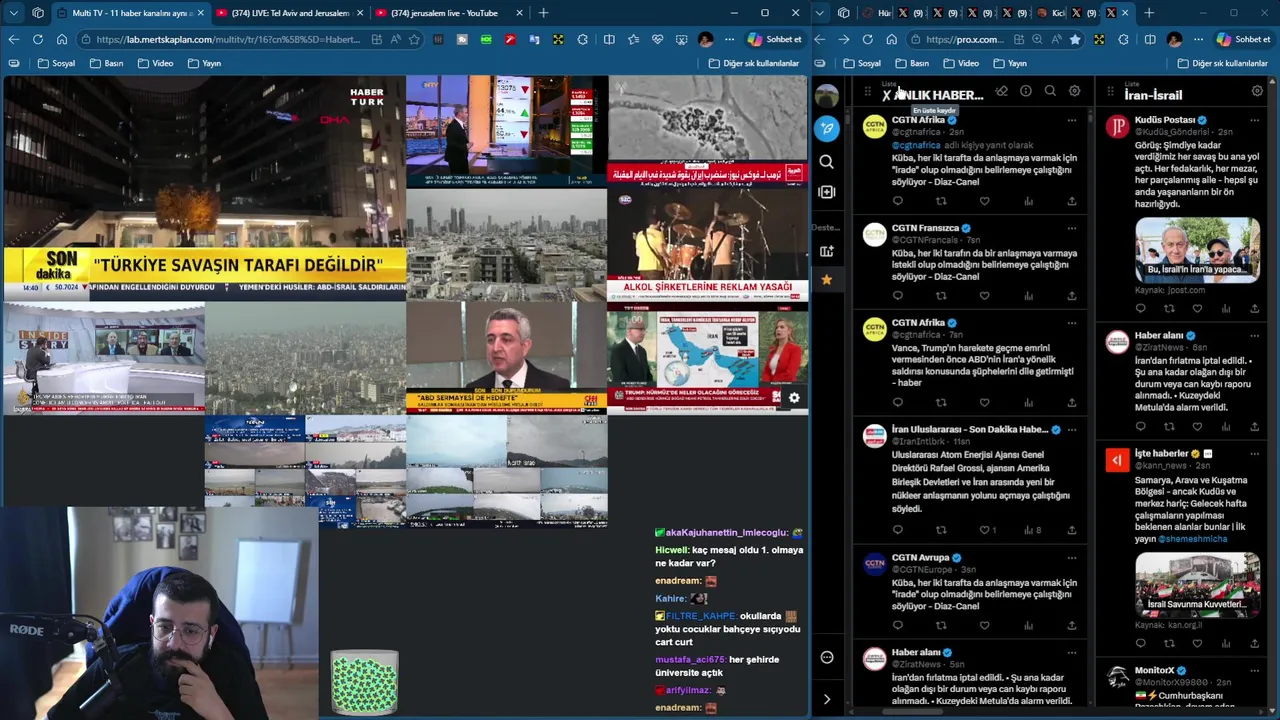This screenshot has height=720, width=1280.
Task: Open tab list dropdown in left browser window
Action: click(14, 13)
